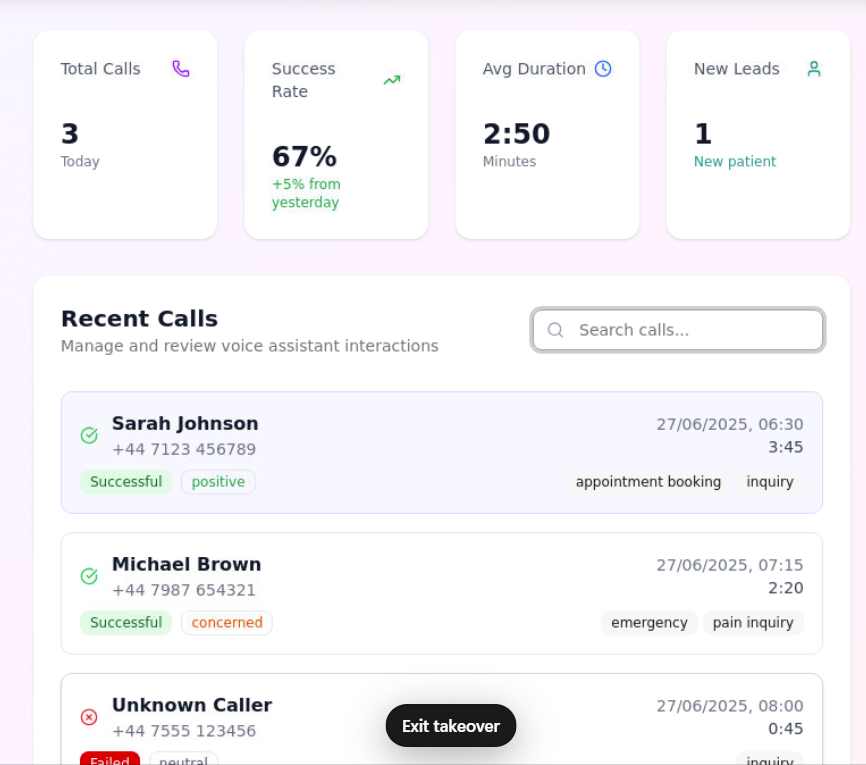Viewport: 866px width, 765px height.
Task: Click the green check icon beside Michael Brown
Action: coord(89,576)
